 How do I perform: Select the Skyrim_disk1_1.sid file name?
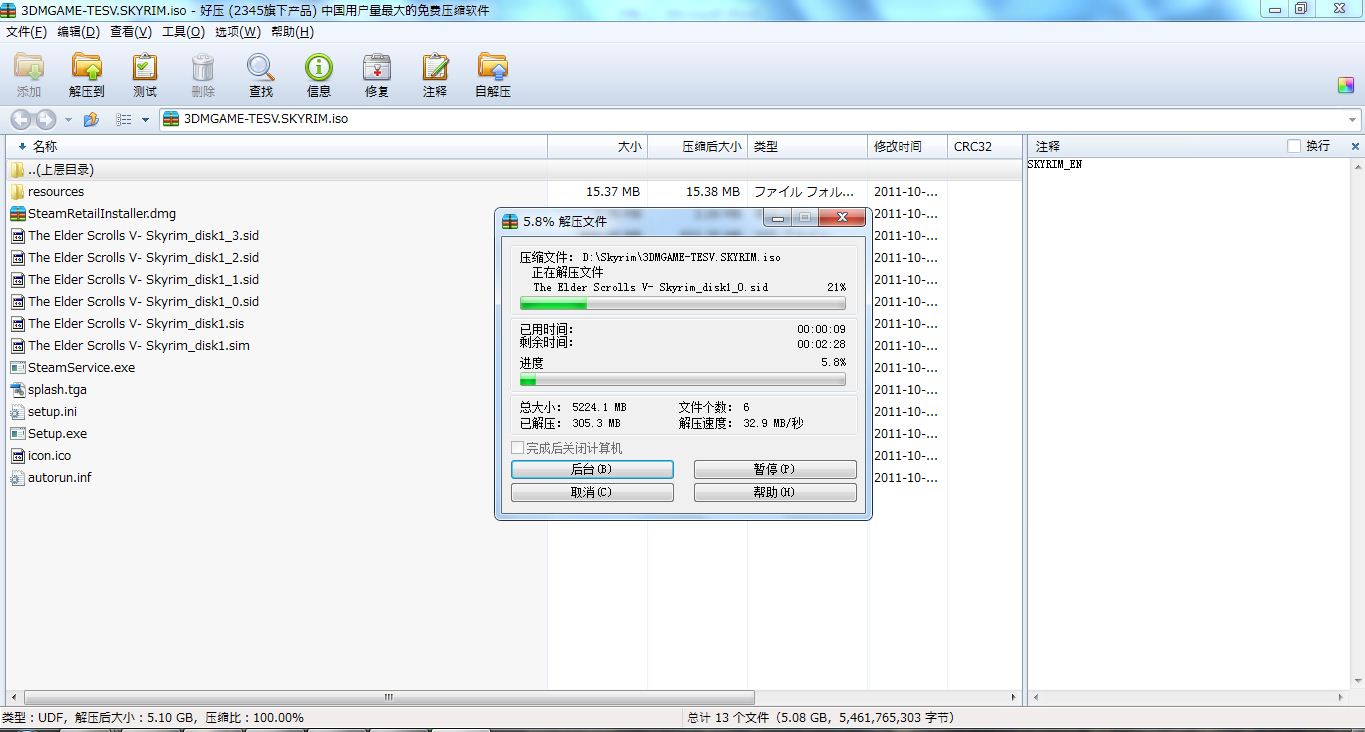click(143, 279)
